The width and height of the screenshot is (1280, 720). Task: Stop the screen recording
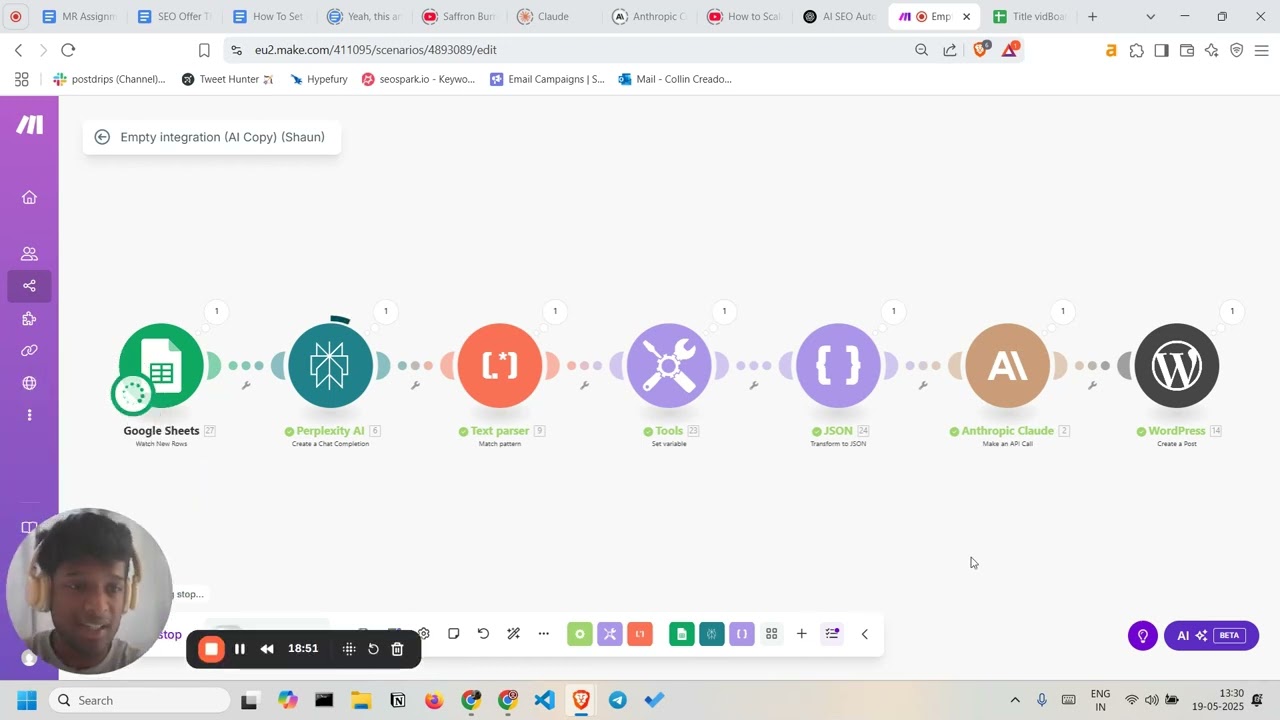211,649
